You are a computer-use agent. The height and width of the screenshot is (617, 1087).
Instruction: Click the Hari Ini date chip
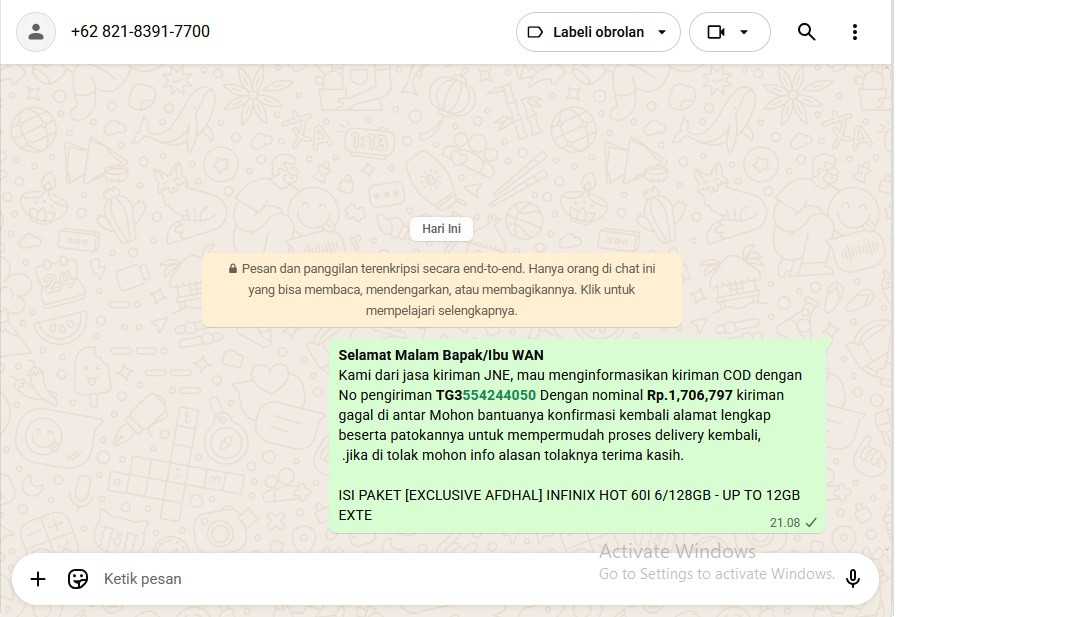coord(442,229)
